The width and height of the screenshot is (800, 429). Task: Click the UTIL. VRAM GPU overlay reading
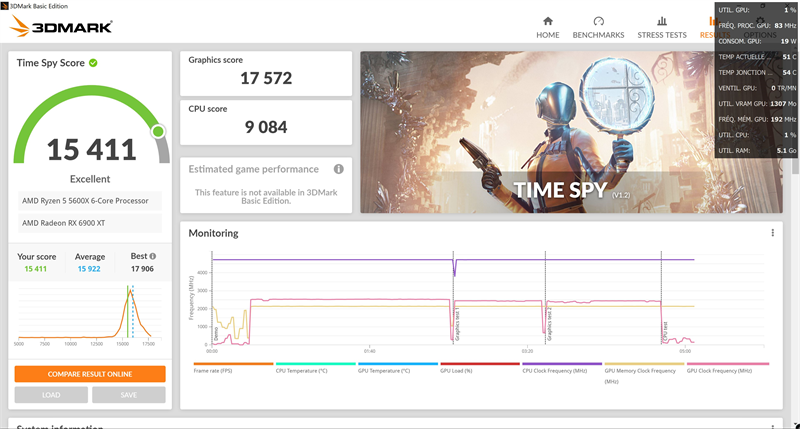(757, 104)
